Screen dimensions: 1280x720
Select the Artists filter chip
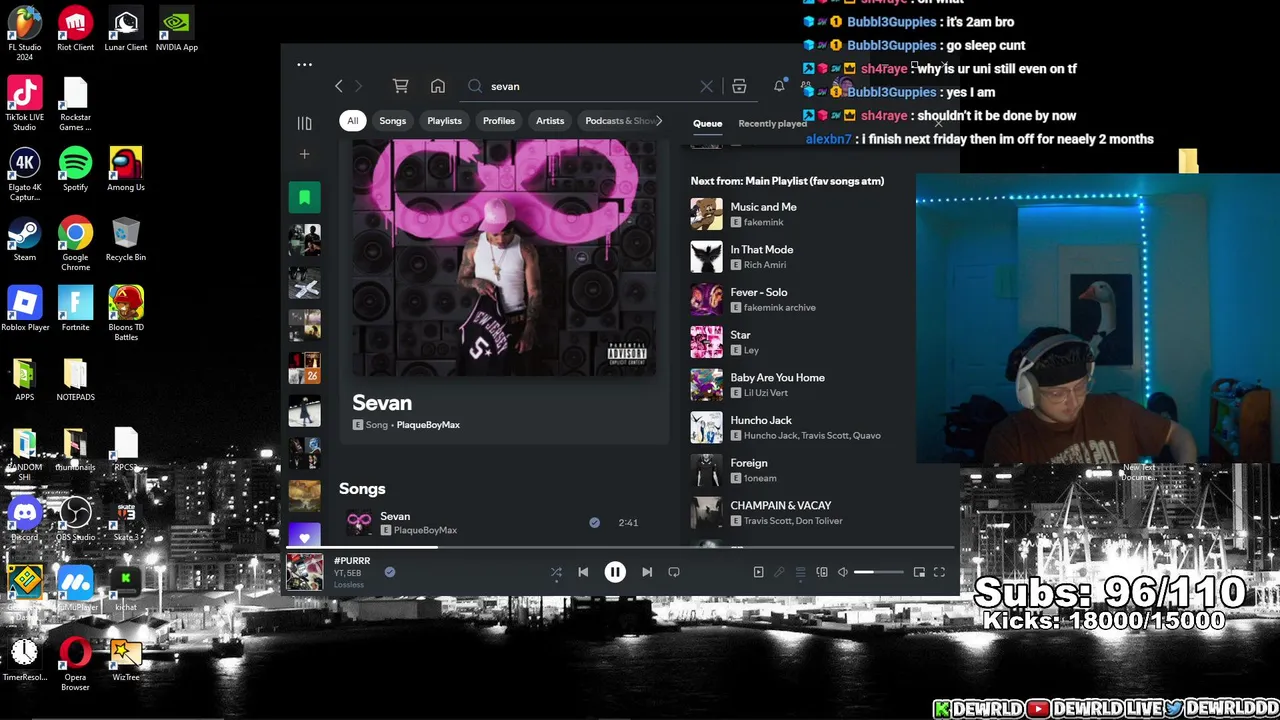(x=550, y=121)
